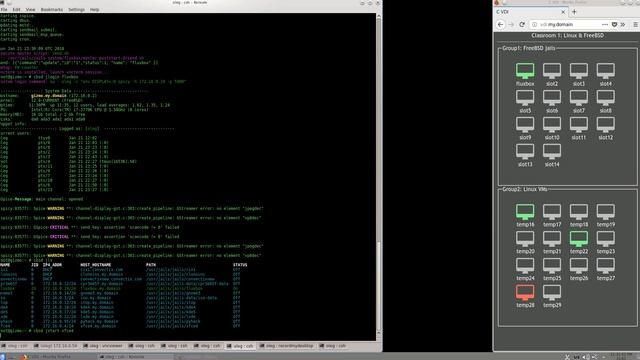Choose the temp18 VM monitor icon

pyautogui.click(x=579, y=212)
